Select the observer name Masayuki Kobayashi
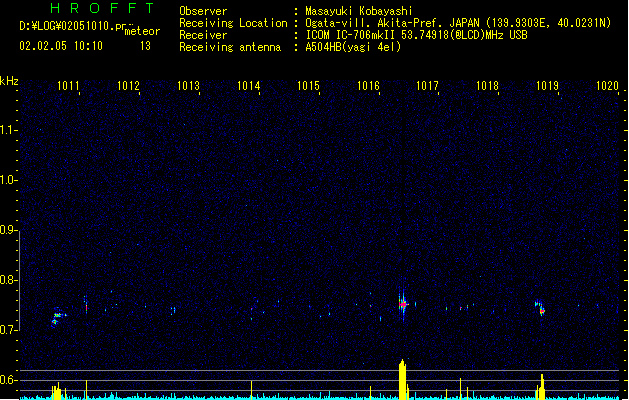The width and height of the screenshot is (629, 400). click(x=359, y=11)
